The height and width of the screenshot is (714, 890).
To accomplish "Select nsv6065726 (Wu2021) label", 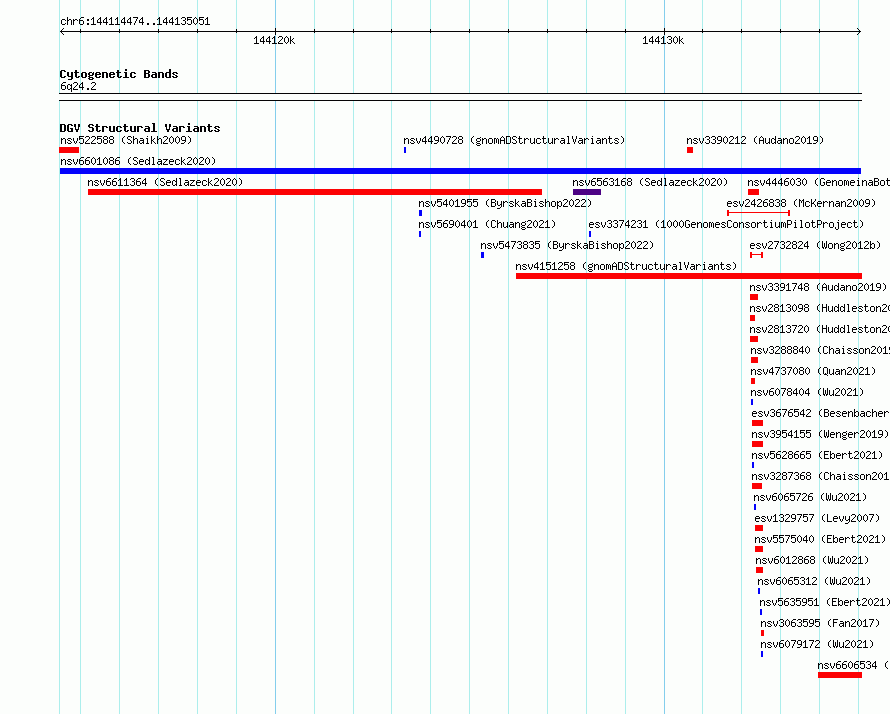I will [x=810, y=497].
